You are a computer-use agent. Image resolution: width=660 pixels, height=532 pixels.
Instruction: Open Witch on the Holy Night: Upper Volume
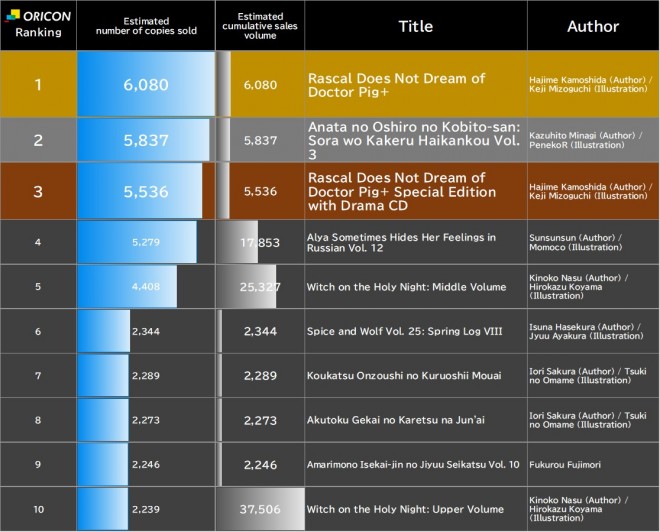click(405, 509)
